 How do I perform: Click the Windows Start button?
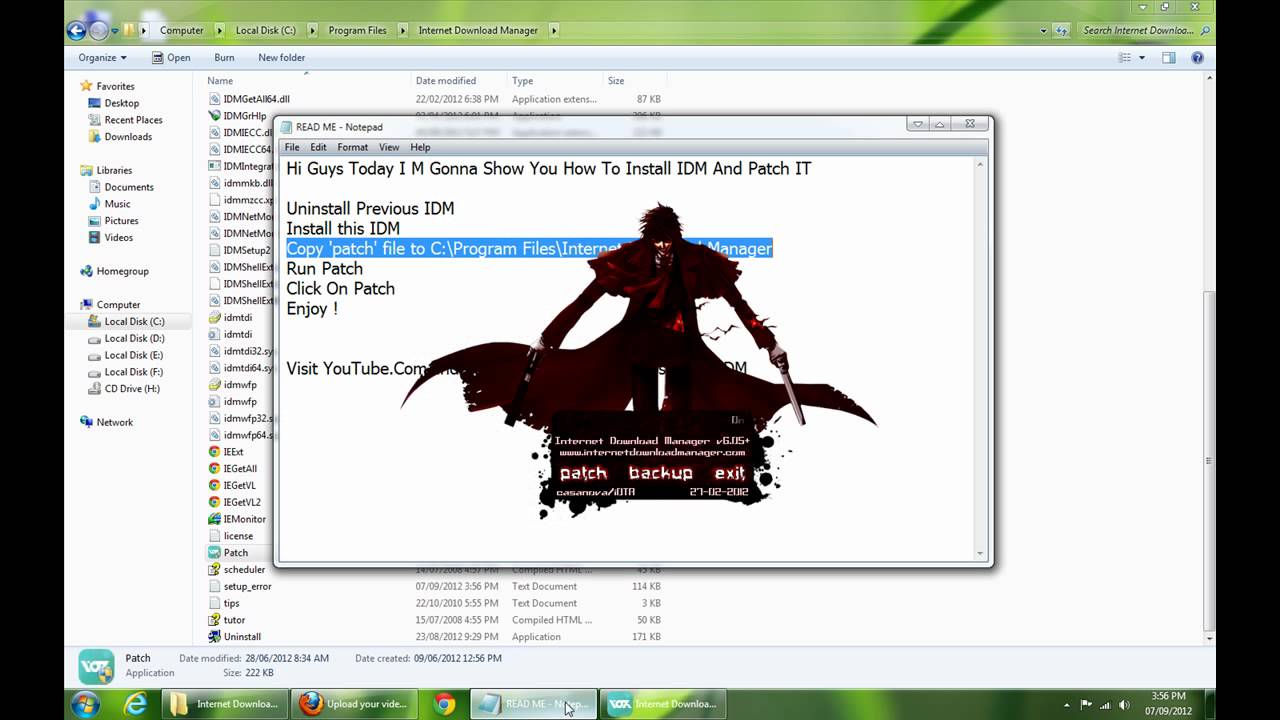pyautogui.click(x=85, y=703)
